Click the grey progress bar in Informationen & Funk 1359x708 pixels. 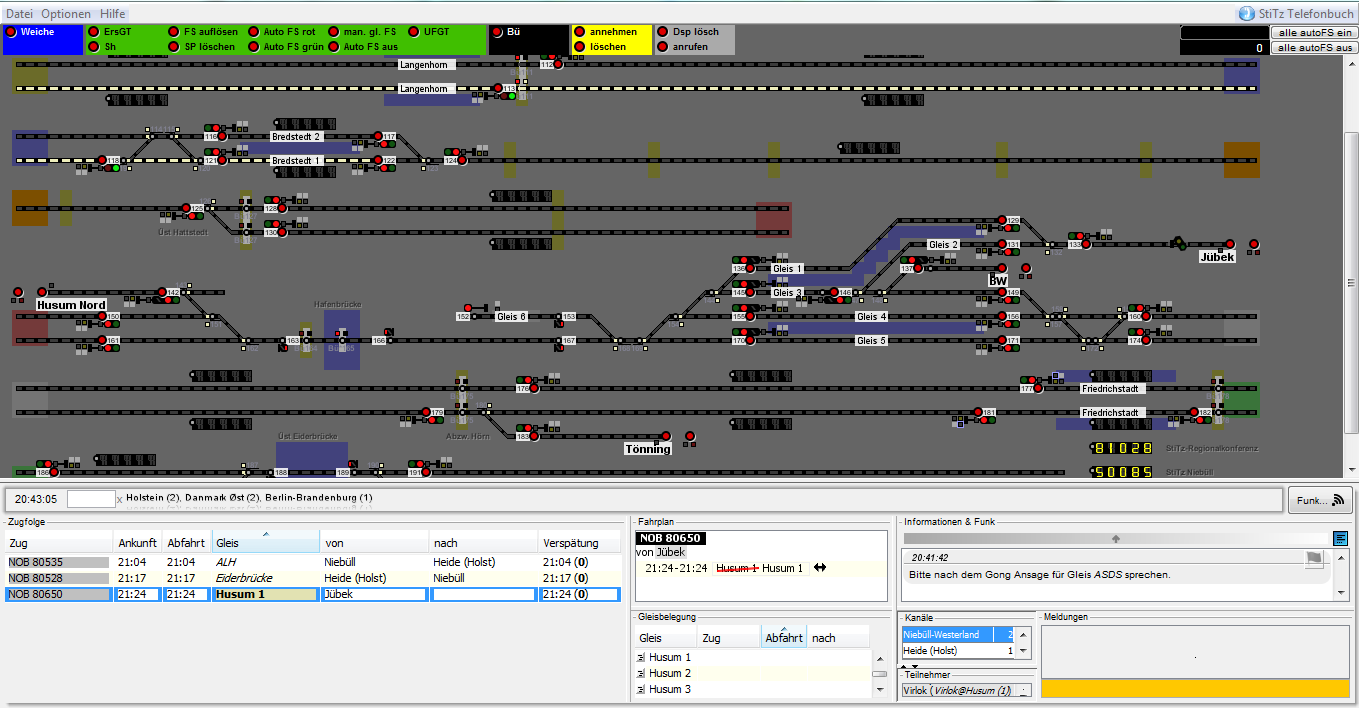1116,538
